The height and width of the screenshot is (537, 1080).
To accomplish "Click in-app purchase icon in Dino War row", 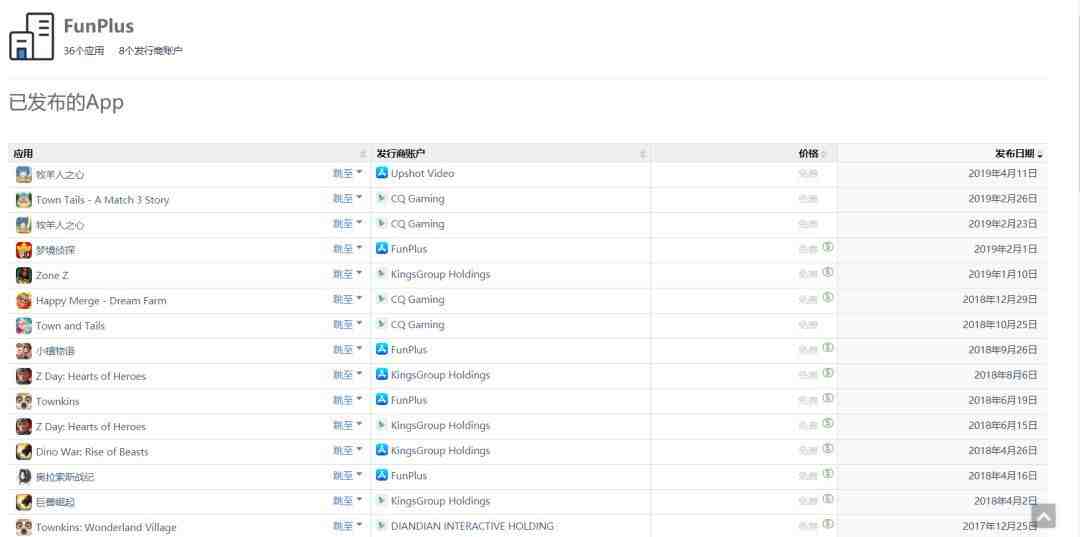I will coord(828,449).
